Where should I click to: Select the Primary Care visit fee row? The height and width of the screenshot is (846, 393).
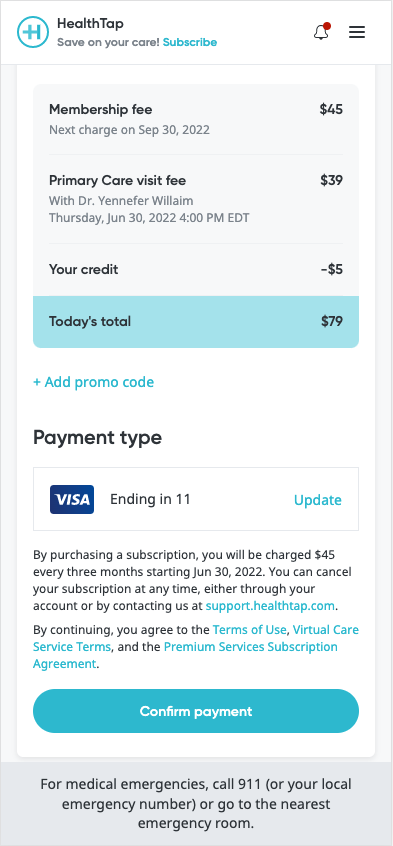[x=196, y=199]
